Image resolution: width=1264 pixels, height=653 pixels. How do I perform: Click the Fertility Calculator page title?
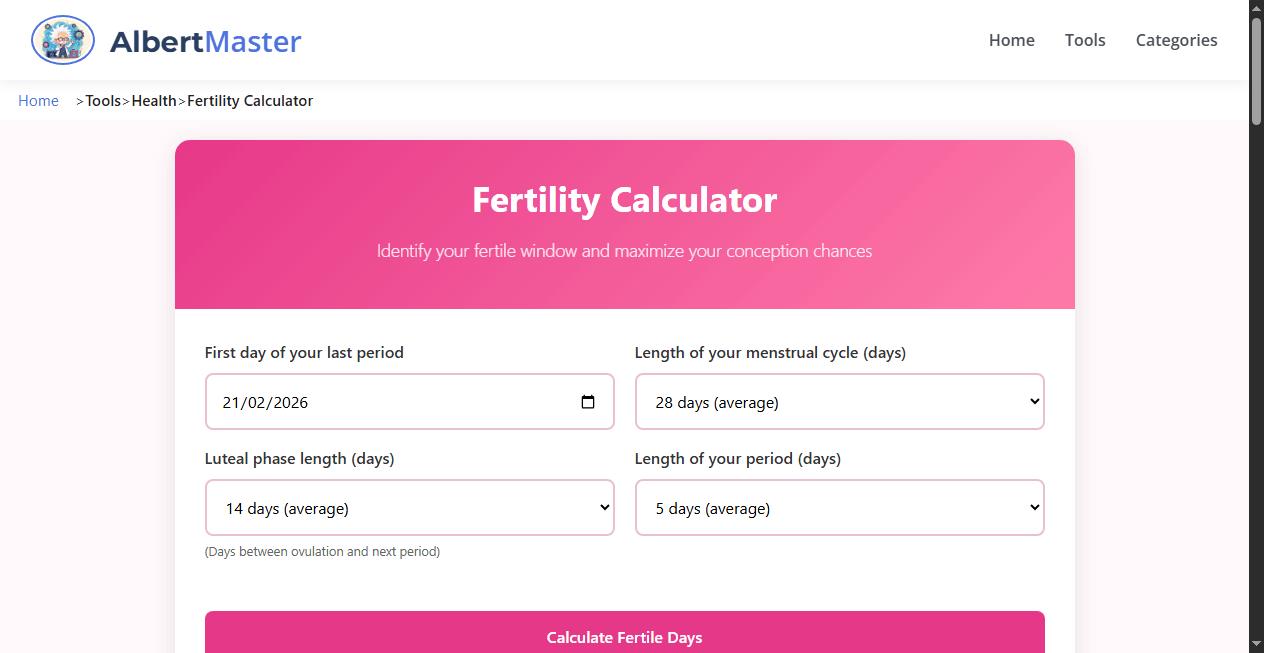(x=624, y=200)
